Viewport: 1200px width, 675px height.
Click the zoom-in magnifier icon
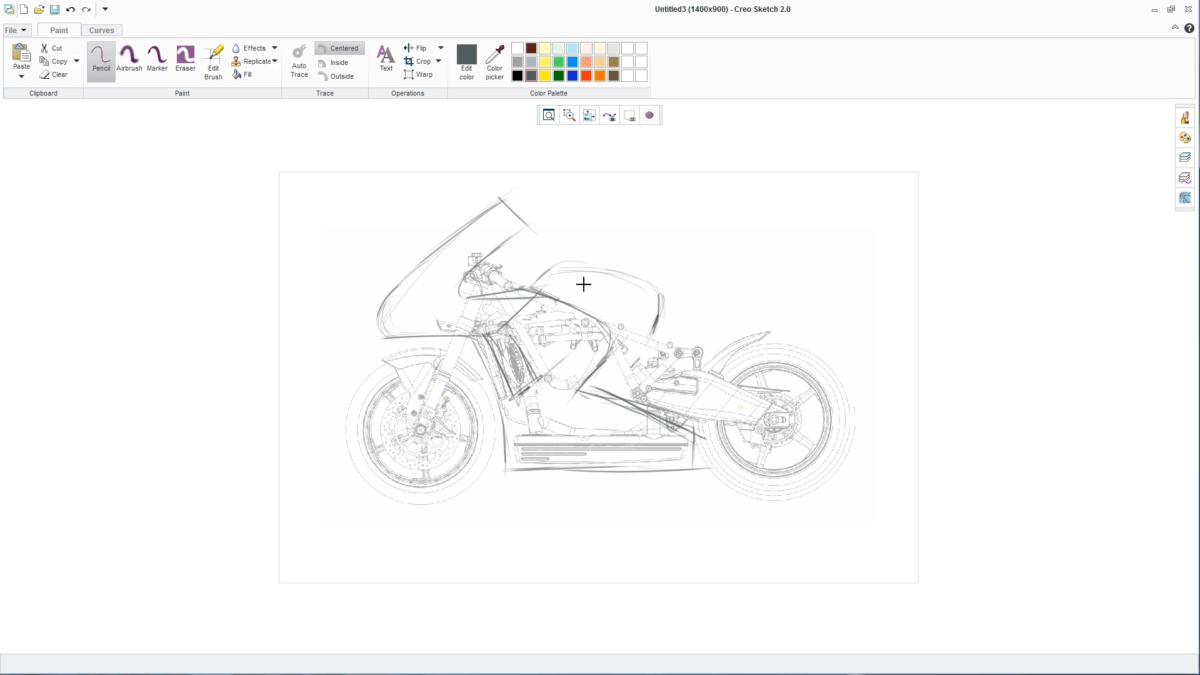(569, 116)
